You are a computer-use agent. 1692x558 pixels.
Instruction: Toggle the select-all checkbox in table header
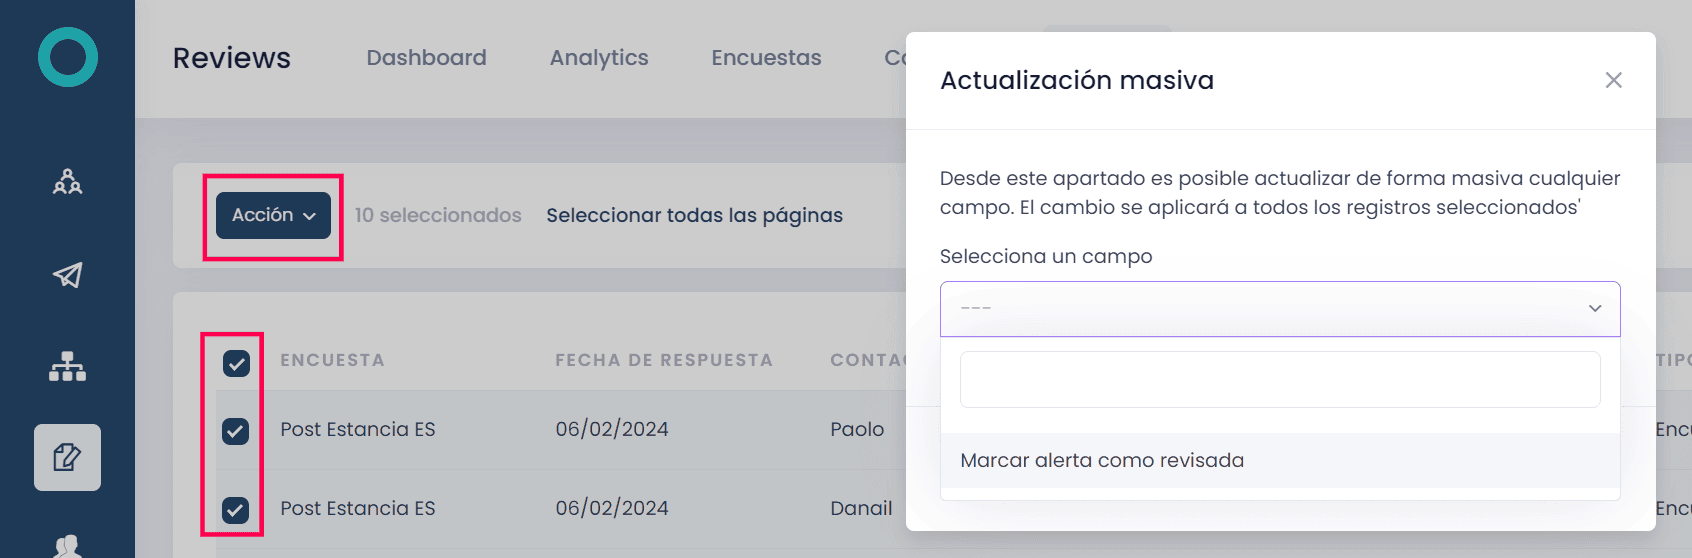pos(236,363)
